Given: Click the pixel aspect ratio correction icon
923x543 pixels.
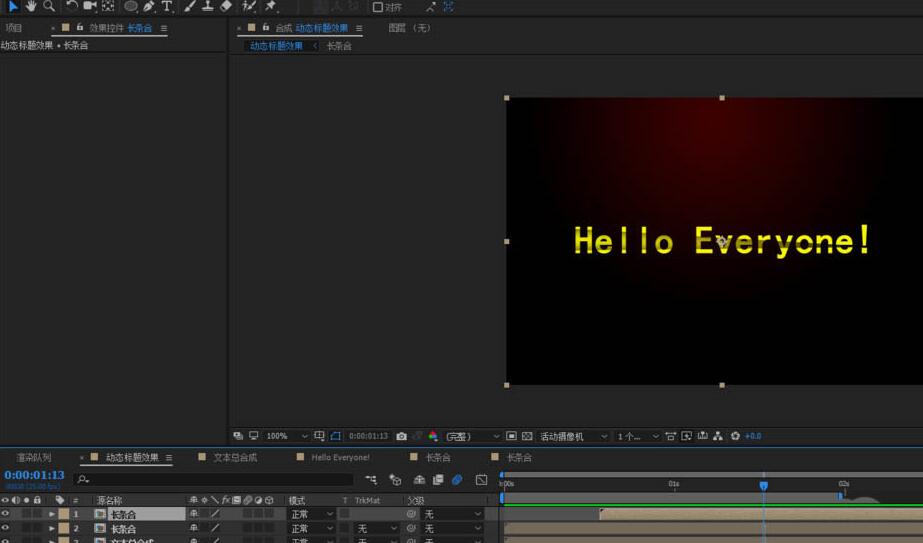Looking at the screenshot, I should [670, 436].
